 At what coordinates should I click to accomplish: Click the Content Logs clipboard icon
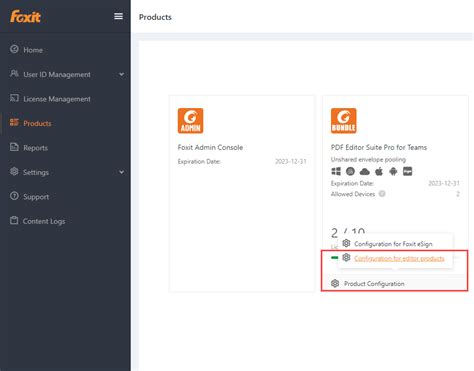click(x=14, y=220)
